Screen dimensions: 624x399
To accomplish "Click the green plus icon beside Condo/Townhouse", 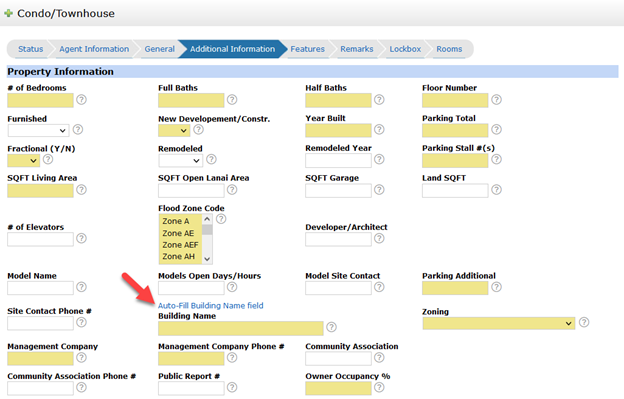I will [x=8, y=13].
